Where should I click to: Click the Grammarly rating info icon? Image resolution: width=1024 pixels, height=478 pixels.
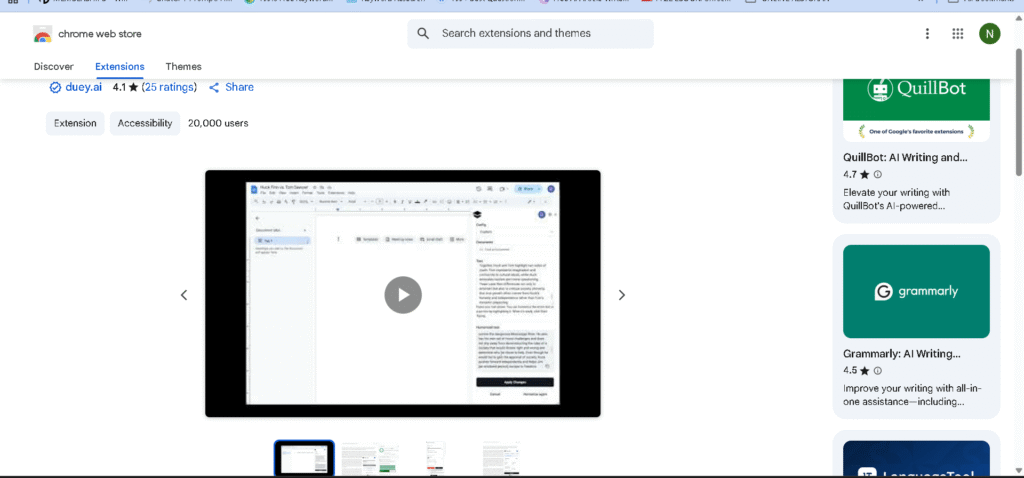pyautogui.click(x=878, y=370)
